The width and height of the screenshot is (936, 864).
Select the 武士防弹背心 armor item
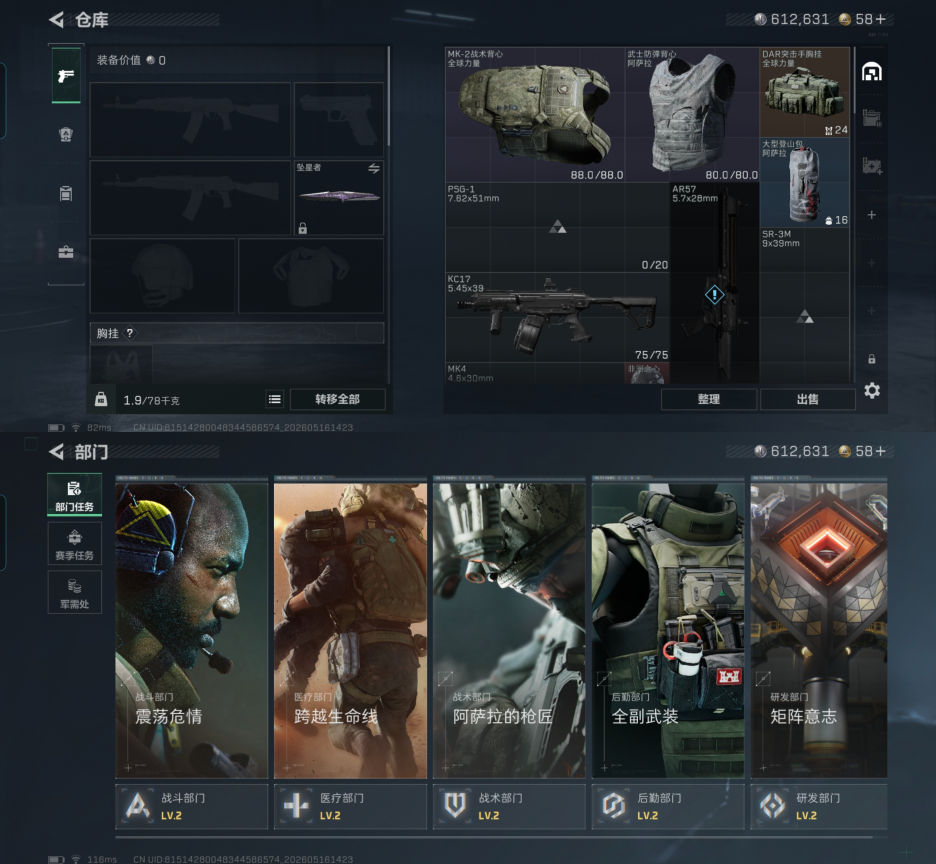[x=692, y=115]
